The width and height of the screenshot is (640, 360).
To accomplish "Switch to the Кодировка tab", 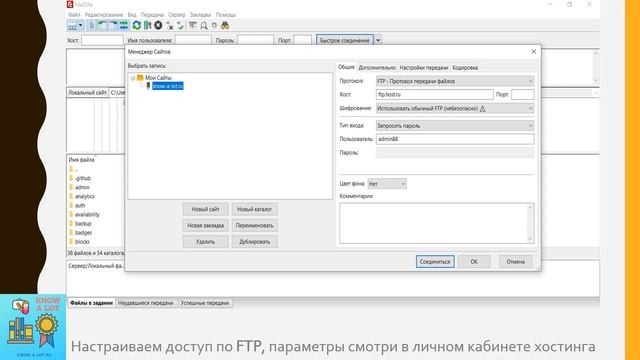I will click(465, 68).
